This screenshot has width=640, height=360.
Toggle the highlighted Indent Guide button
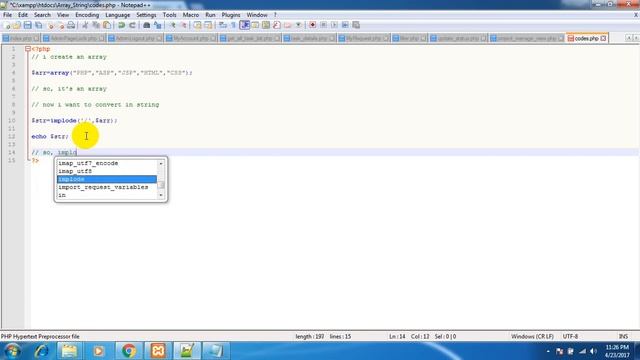[244, 25]
